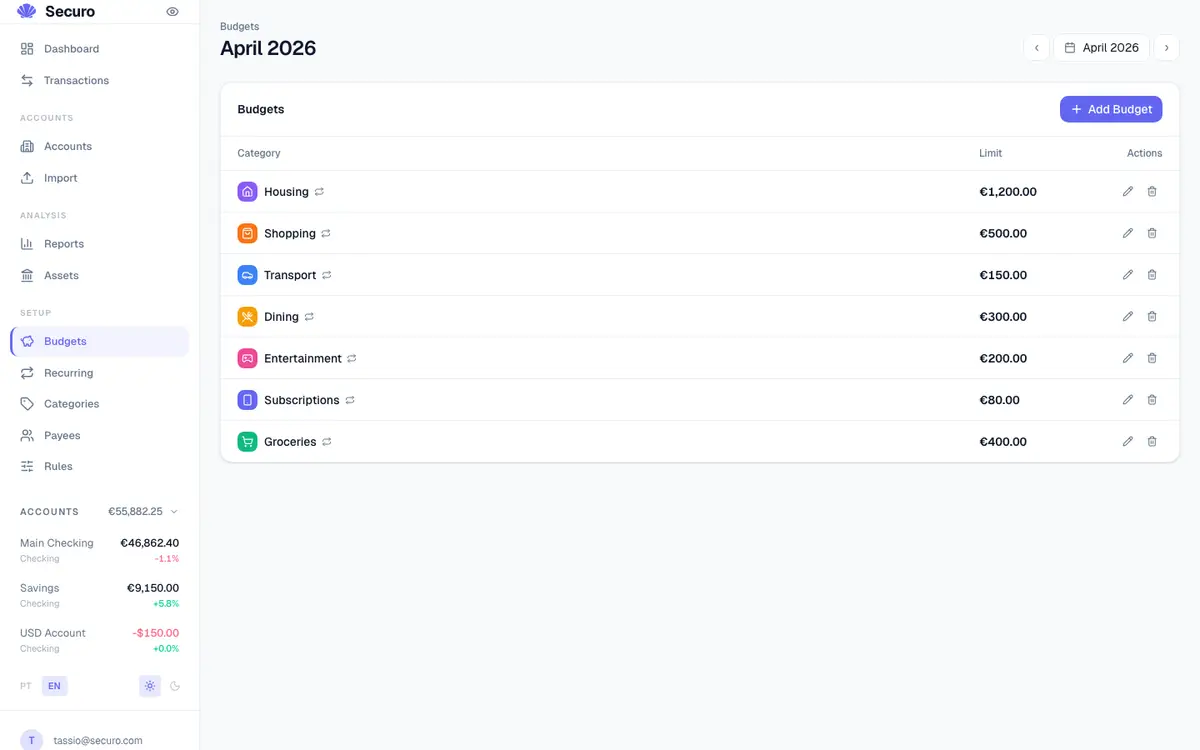The height and width of the screenshot is (750, 1200).
Task: Navigate to Transactions
Action: pos(99,80)
